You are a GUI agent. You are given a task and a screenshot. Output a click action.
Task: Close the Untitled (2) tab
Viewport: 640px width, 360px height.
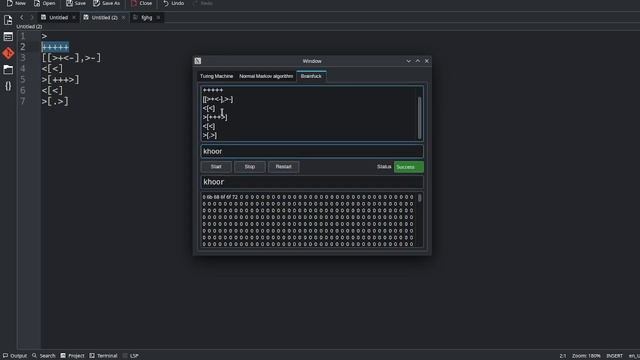(123, 18)
